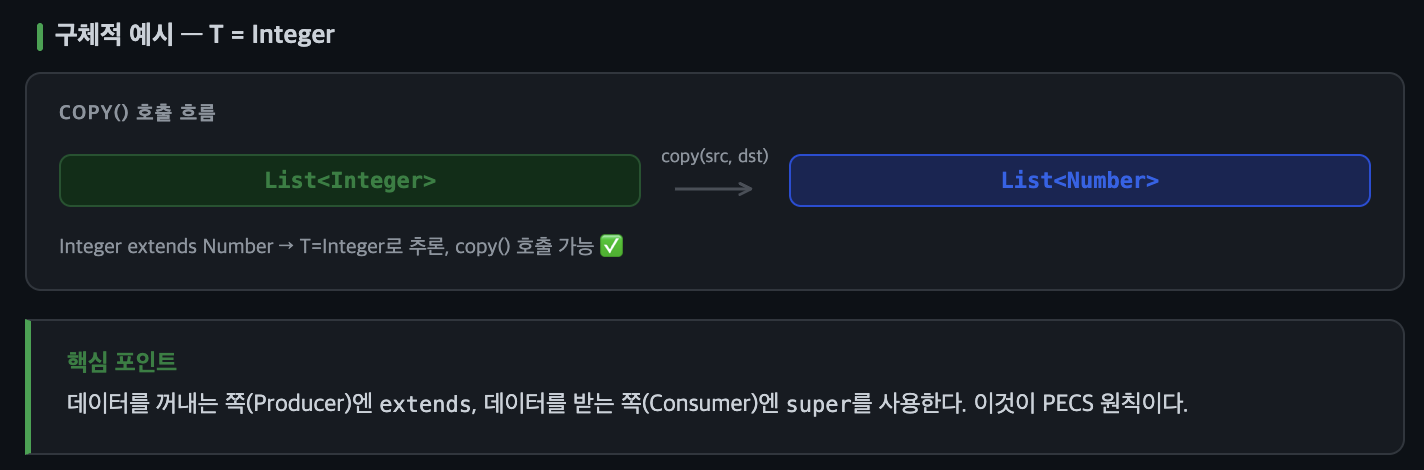Click the green '핵심 포인트' title
The width and height of the screenshot is (1424, 470).
122,361
